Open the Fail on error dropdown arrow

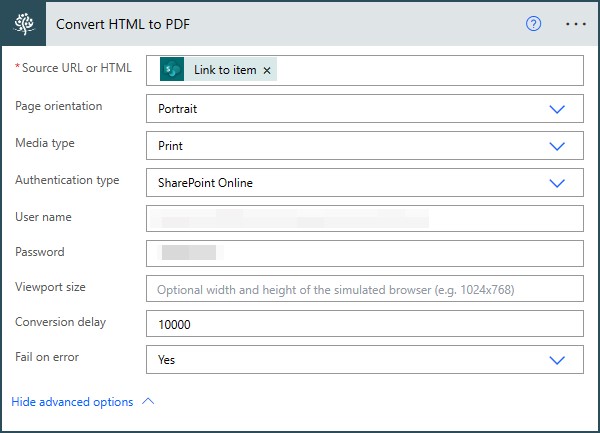[x=558, y=359]
